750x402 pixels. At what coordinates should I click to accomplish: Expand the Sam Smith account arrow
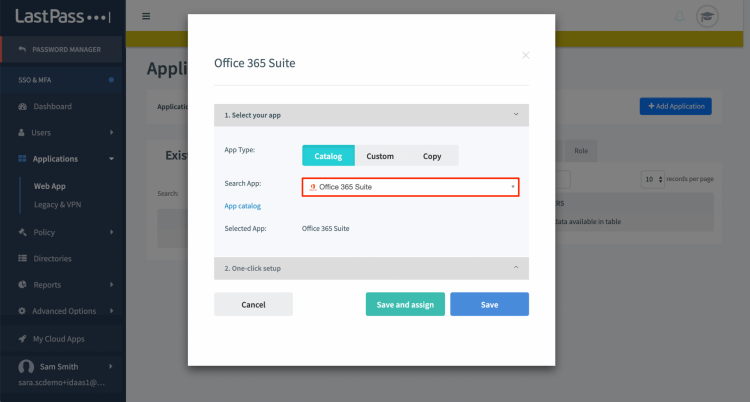click(x=110, y=367)
